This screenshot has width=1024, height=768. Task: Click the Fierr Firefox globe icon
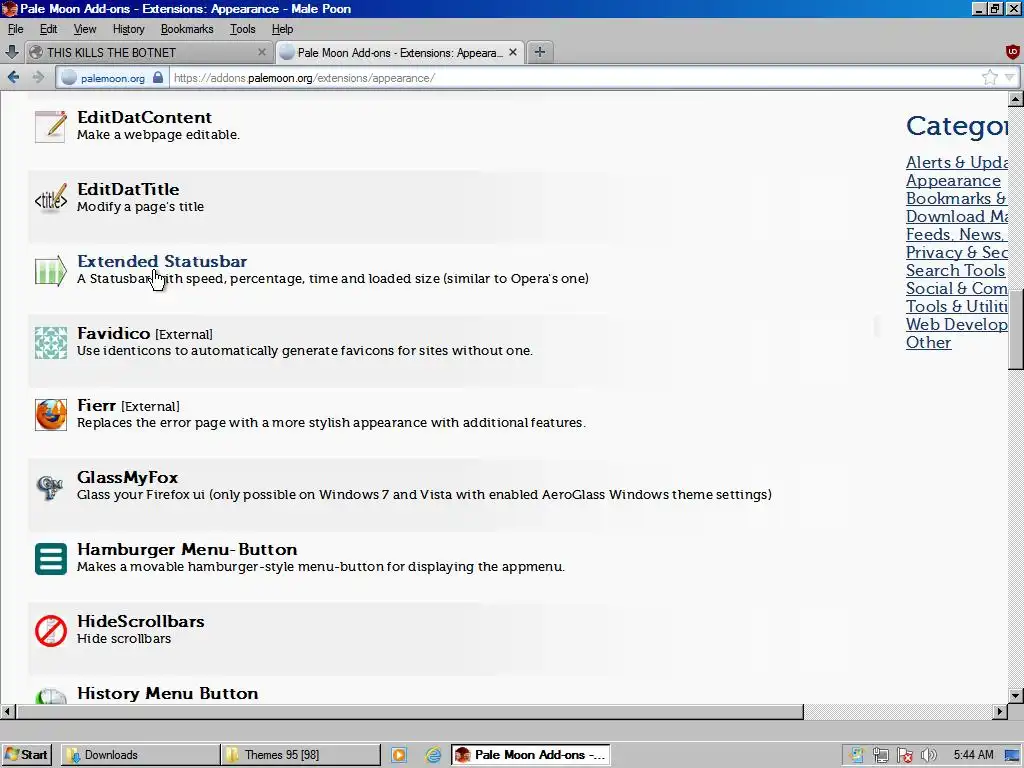click(x=51, y=415)
